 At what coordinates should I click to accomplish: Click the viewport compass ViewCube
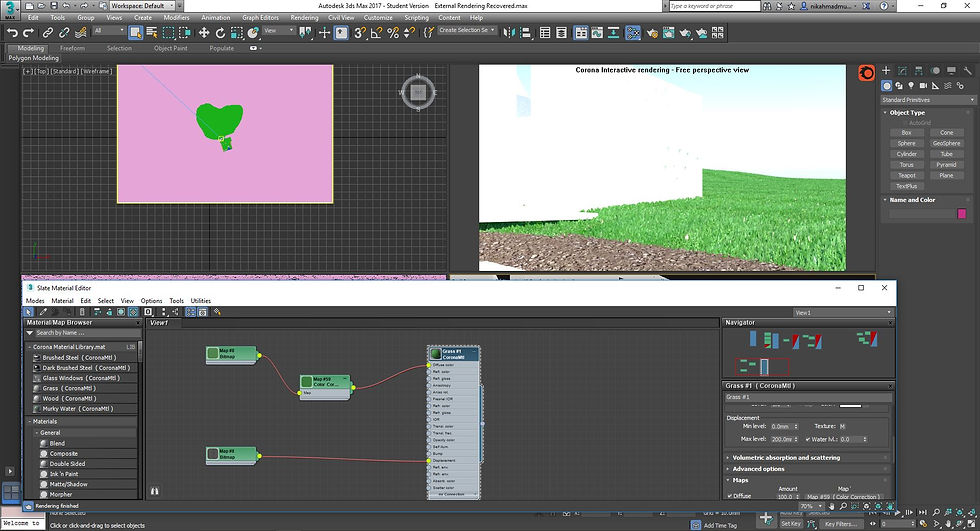pos(418,92)
